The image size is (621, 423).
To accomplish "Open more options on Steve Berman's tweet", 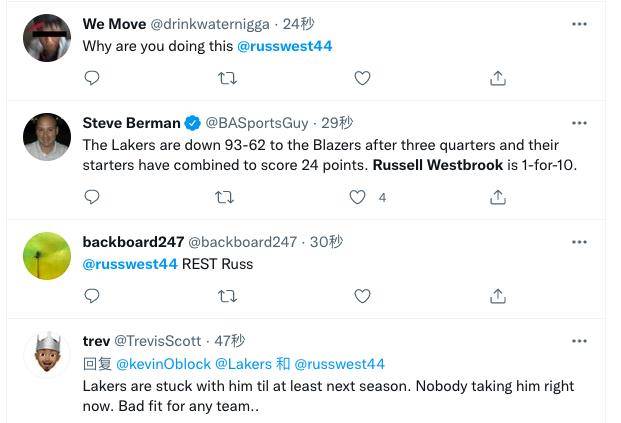I will coord(579,122).
